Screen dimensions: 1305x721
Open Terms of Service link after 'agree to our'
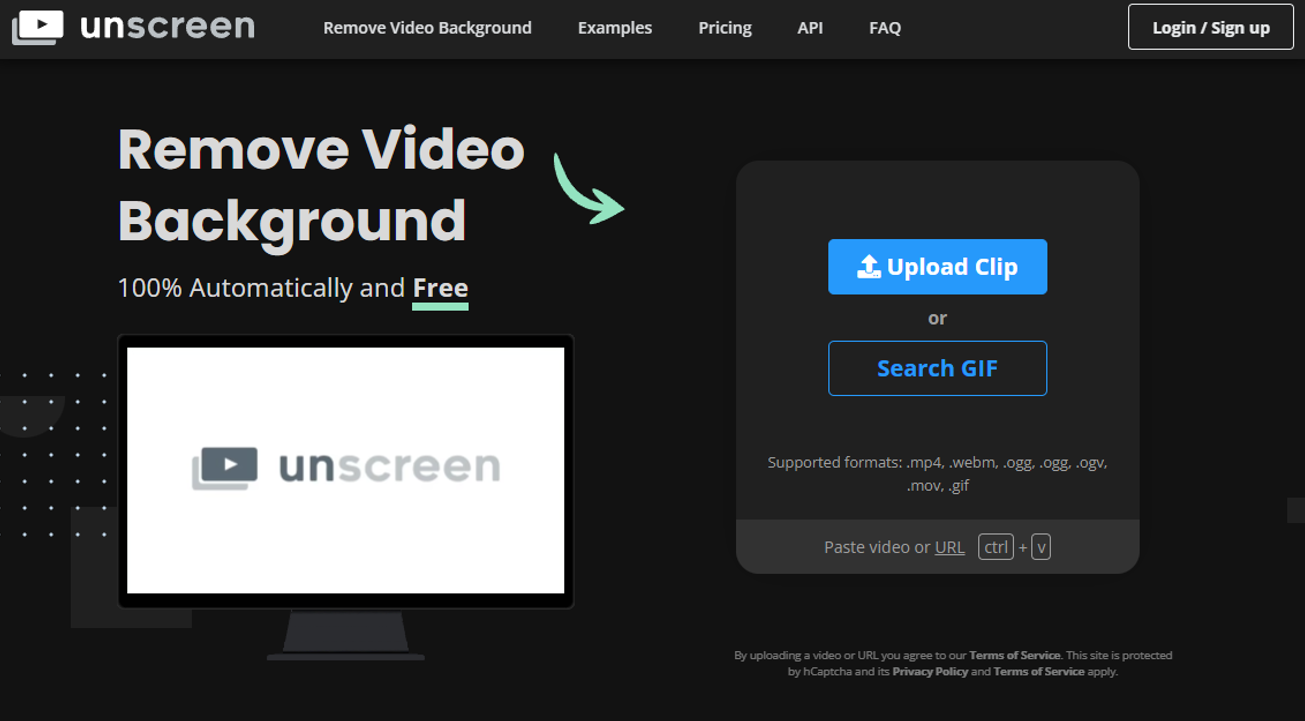pyautogui.click(x=1014, y=655)
